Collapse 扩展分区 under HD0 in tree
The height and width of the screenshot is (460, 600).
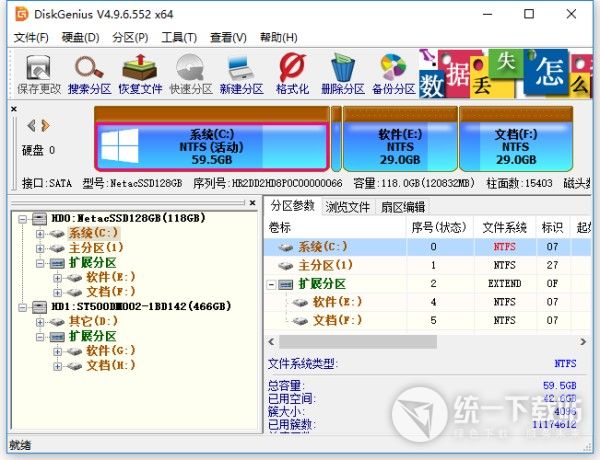pyautogui.click(x=40, y=263)
